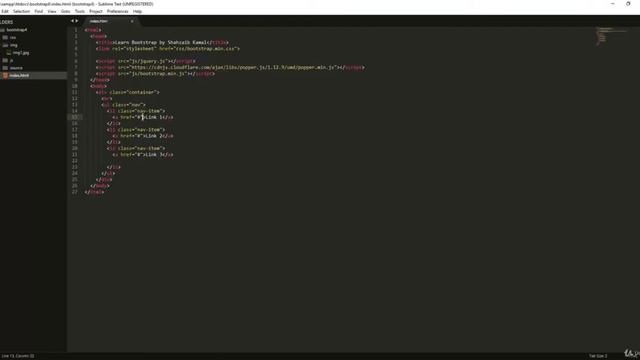Click the minimap code preview
640x360 pixels.
(x=610, y=36)
